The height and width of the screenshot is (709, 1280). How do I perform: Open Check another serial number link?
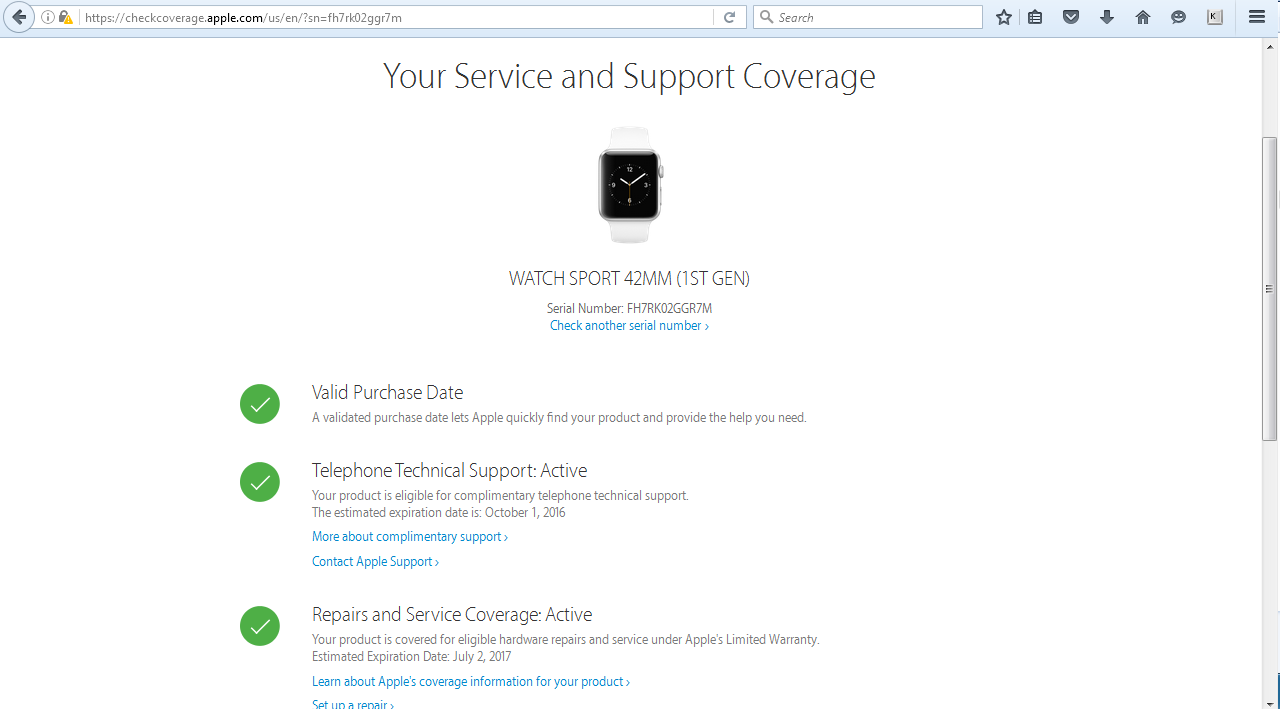coord(629,326)
